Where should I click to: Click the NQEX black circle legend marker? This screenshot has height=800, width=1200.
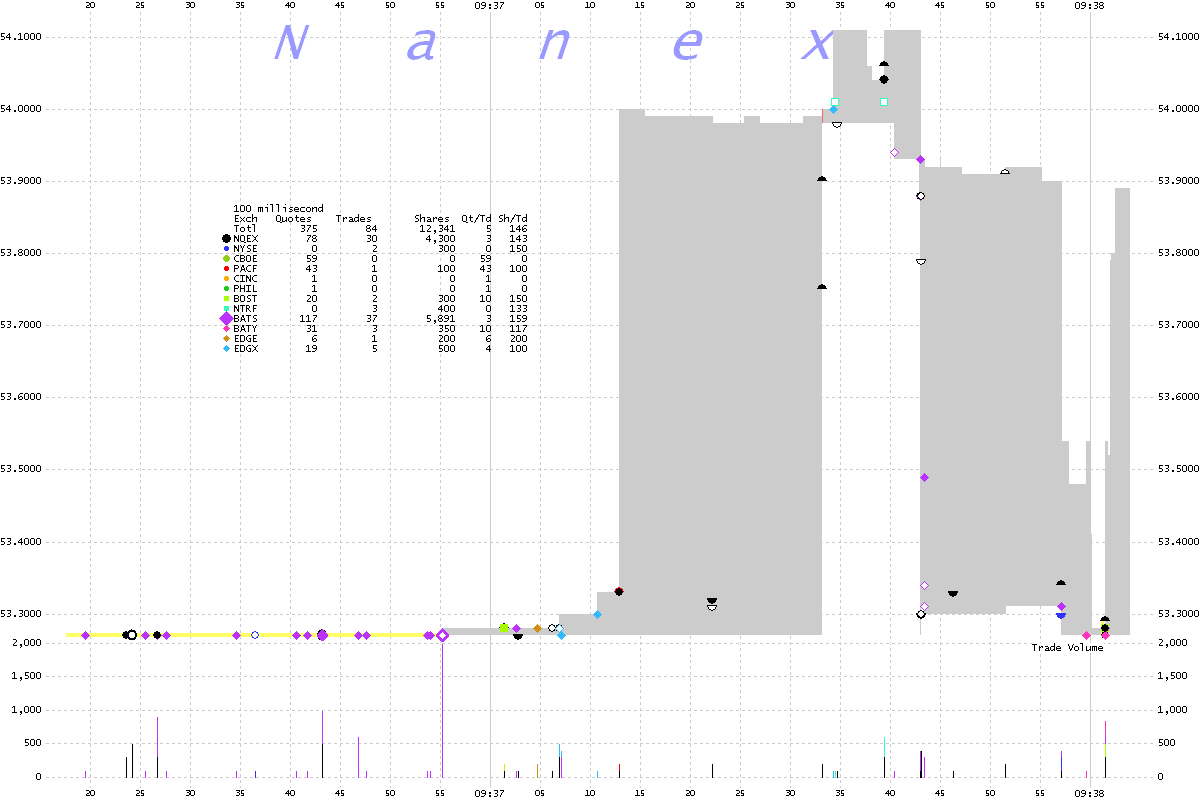pyautogui.click(x=227, y=239)
